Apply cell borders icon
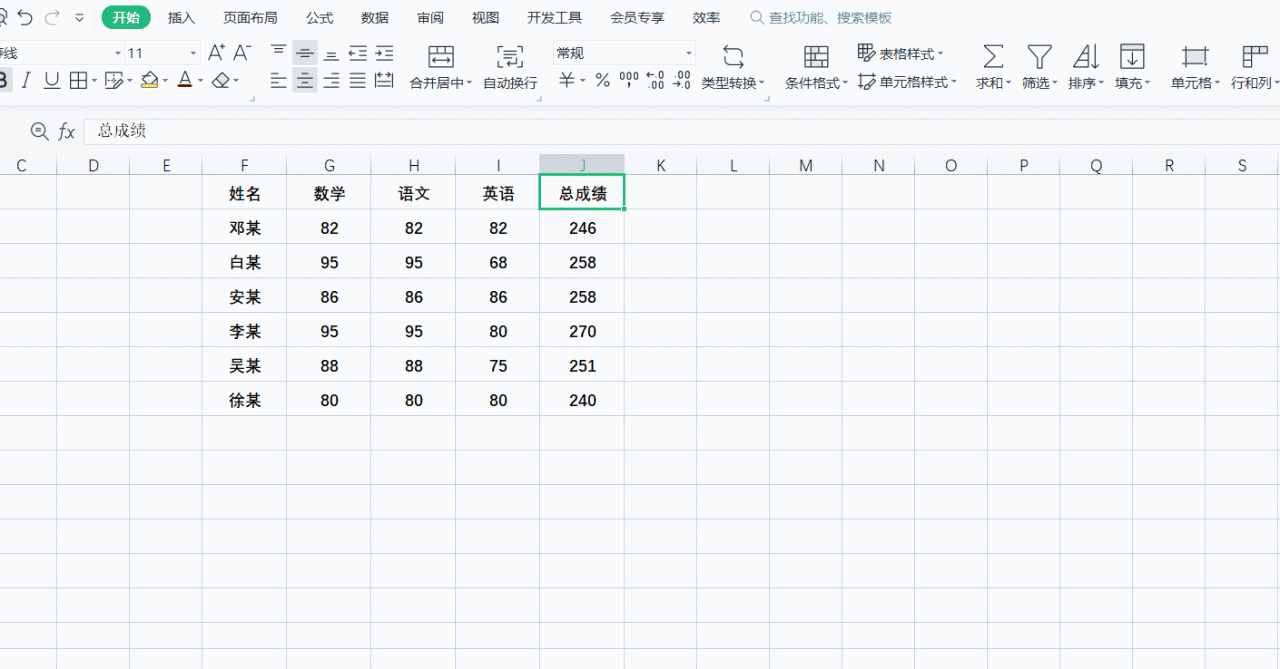Viewport: 1280px width, 669px height. [77, 80]
